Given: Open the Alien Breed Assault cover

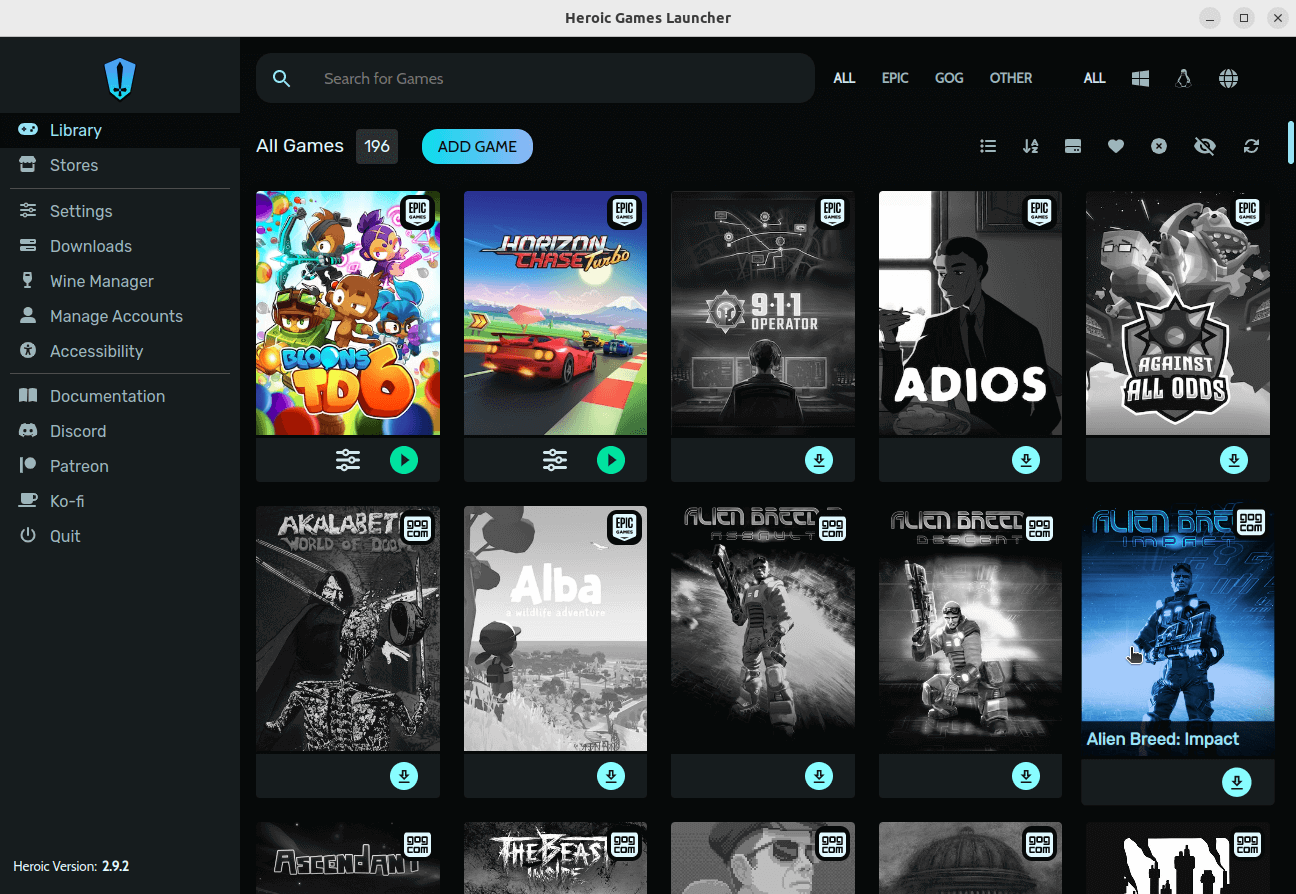Looking at the screenshot, I should tap(763, 628).
